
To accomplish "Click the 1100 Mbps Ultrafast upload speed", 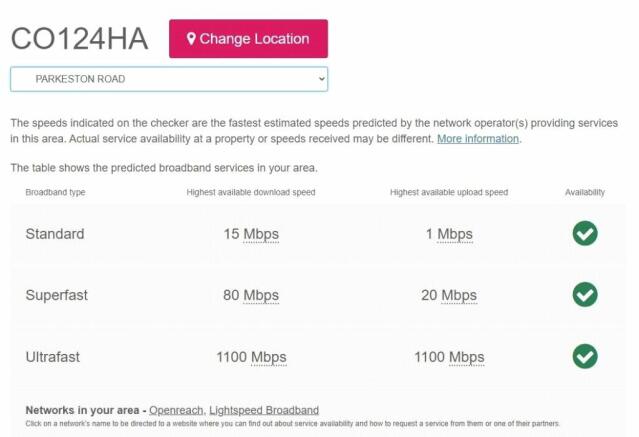I will tap(449, 358).
